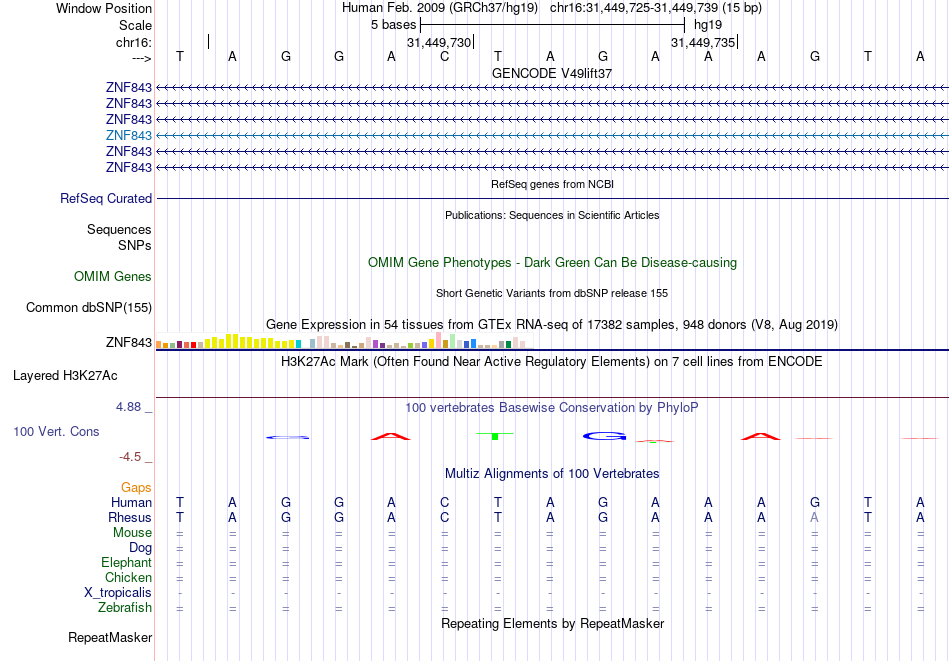Click the 31,449,735 position marker
950x661 pixels.
tap(703, 42)
